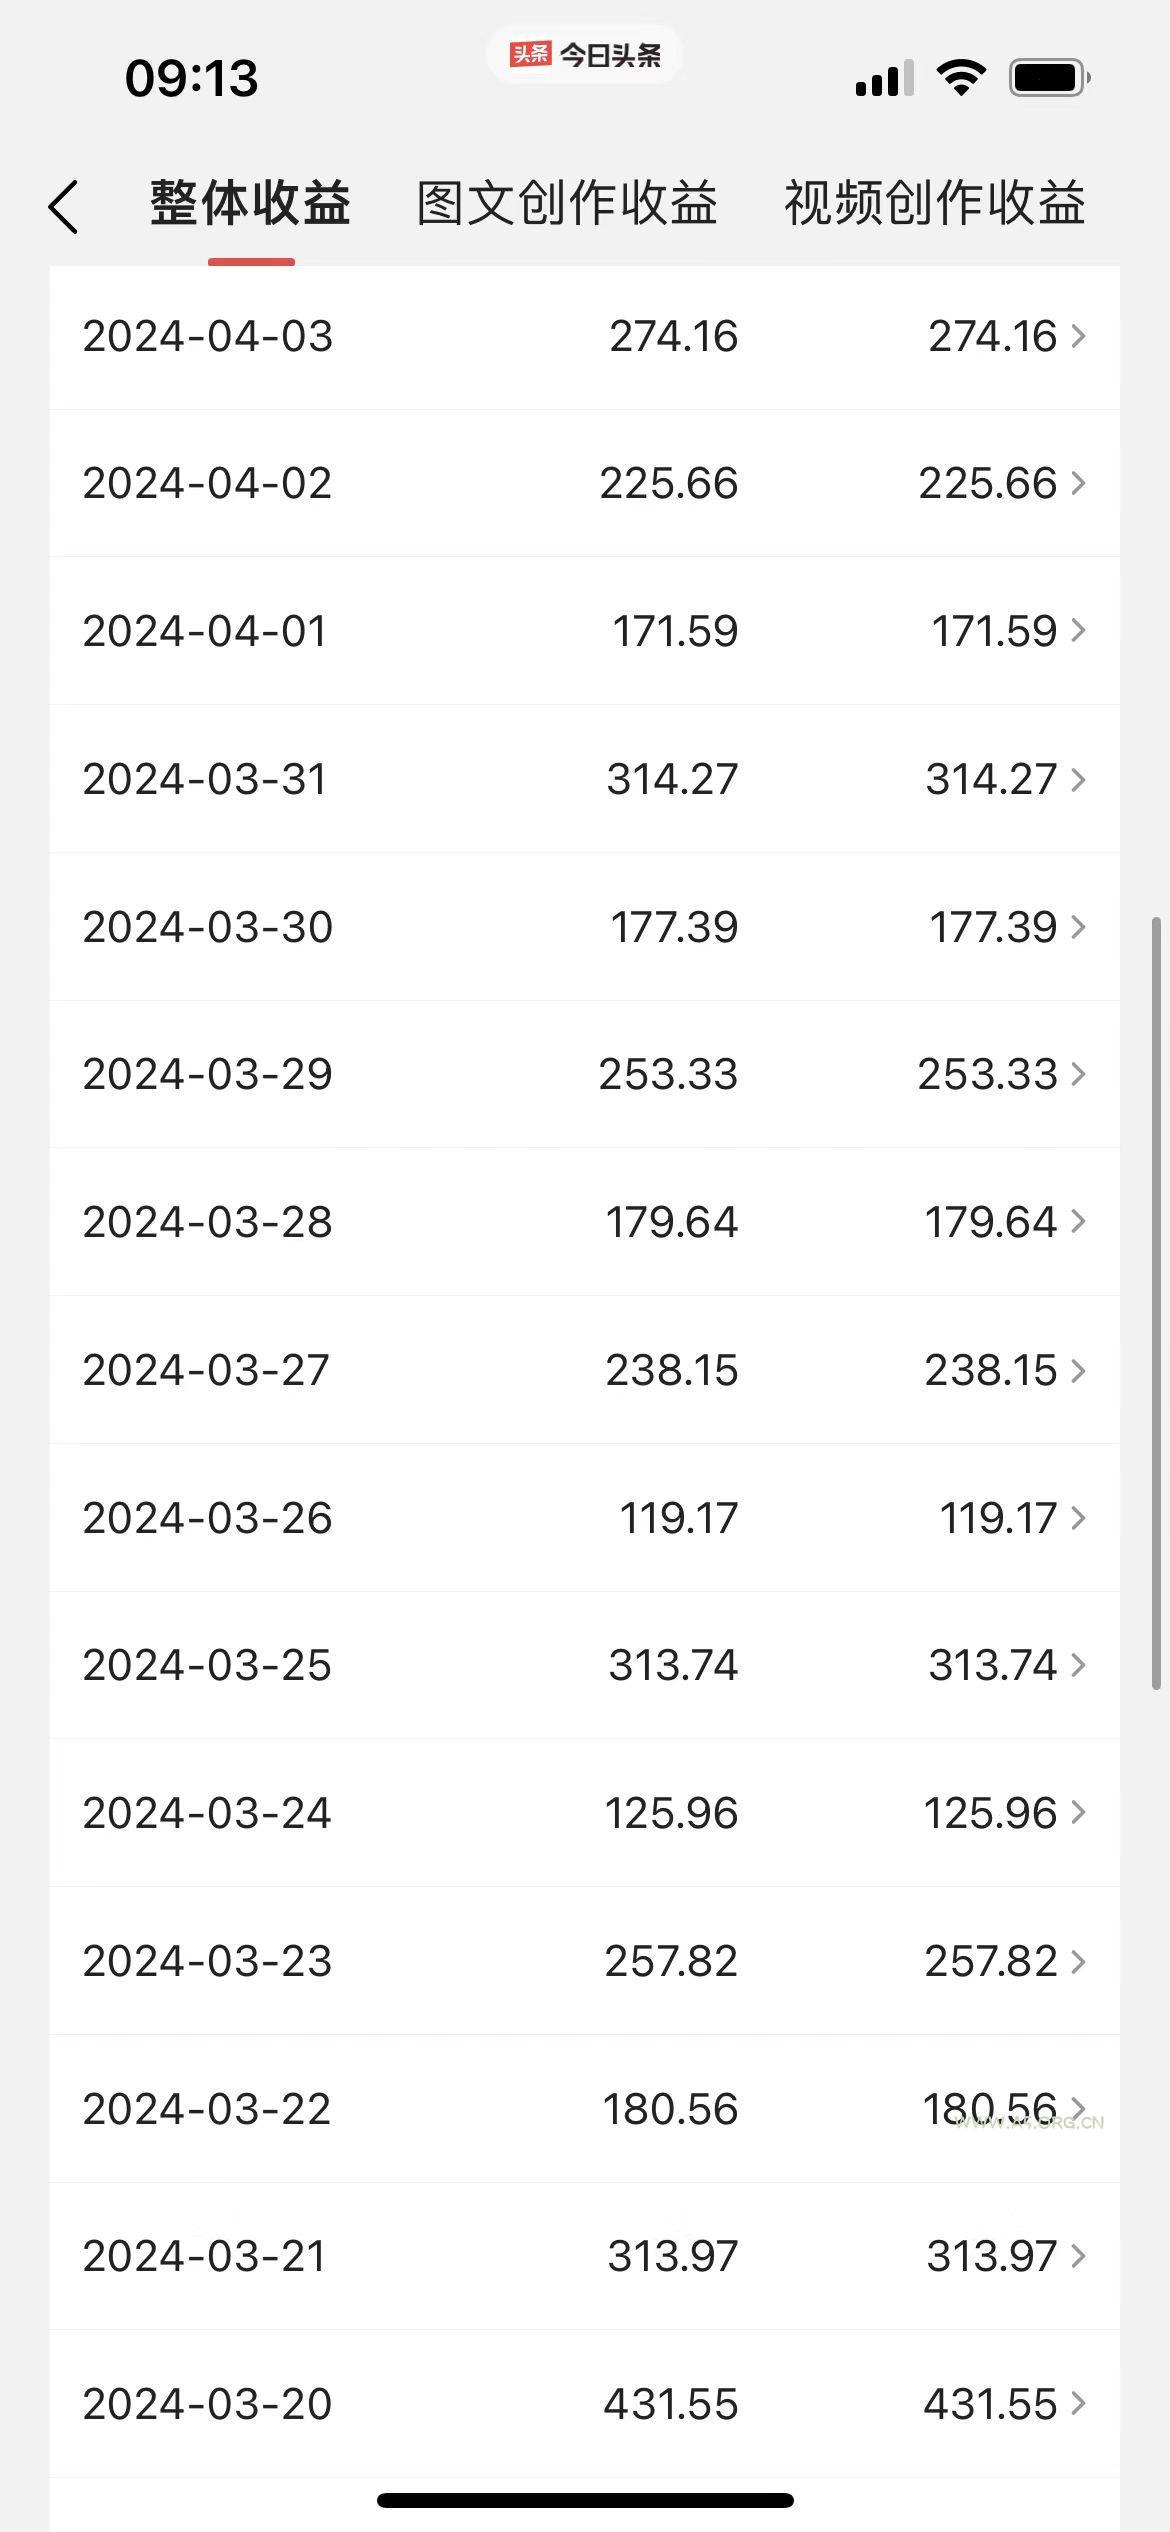This screenshot has width=1170, height=2532.
Task: Tap the 今日头条 app pill
Action: pos(585,55)
